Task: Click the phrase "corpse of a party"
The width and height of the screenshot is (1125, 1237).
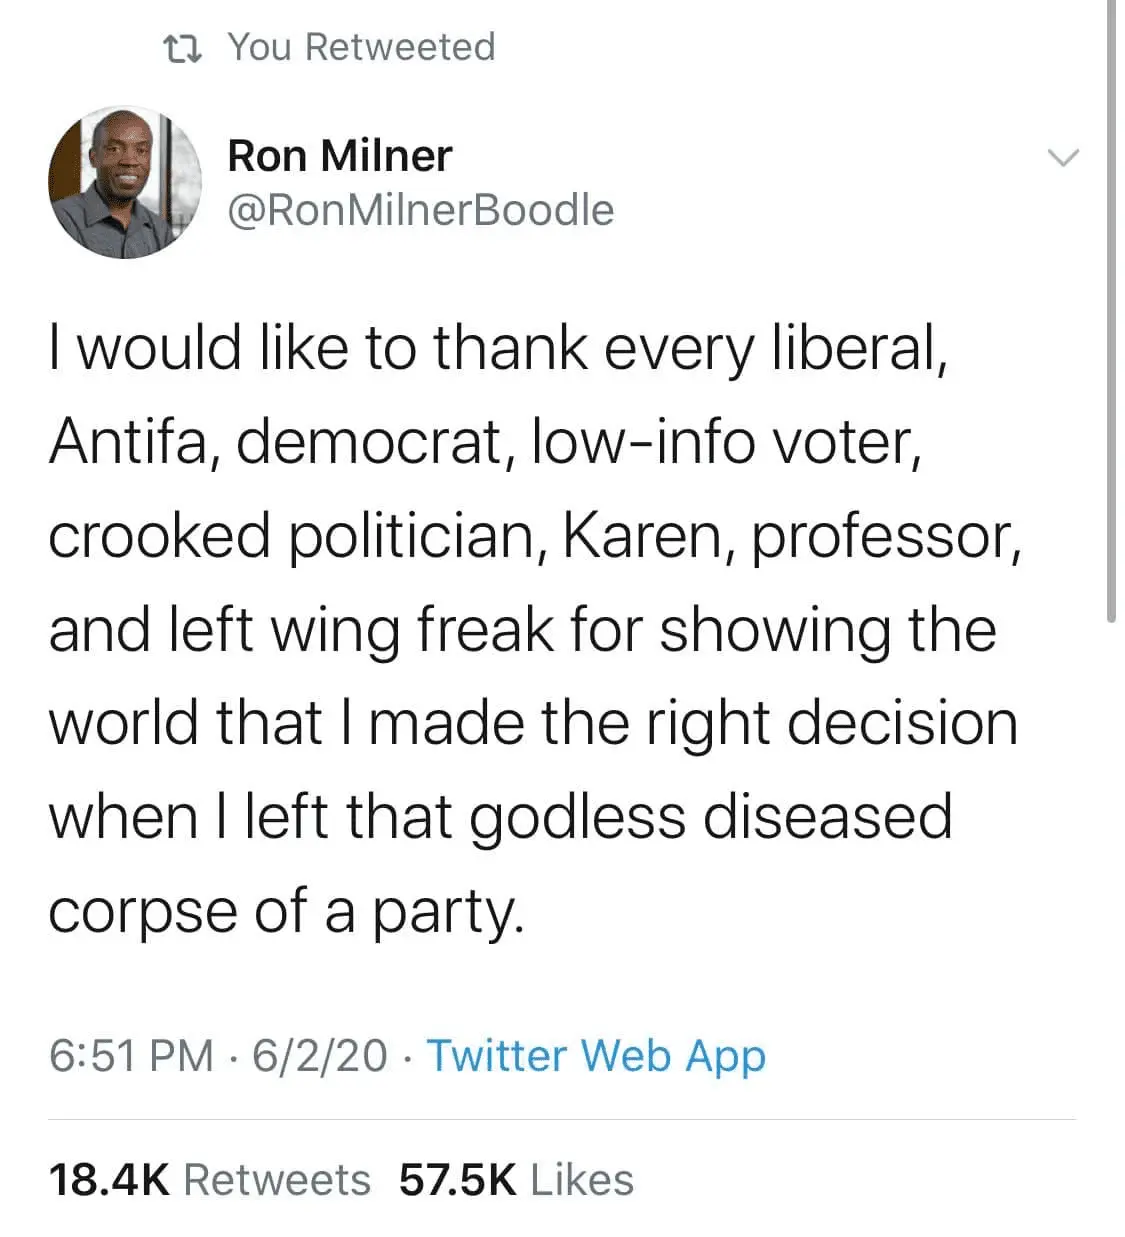Action: coord(286,911)
